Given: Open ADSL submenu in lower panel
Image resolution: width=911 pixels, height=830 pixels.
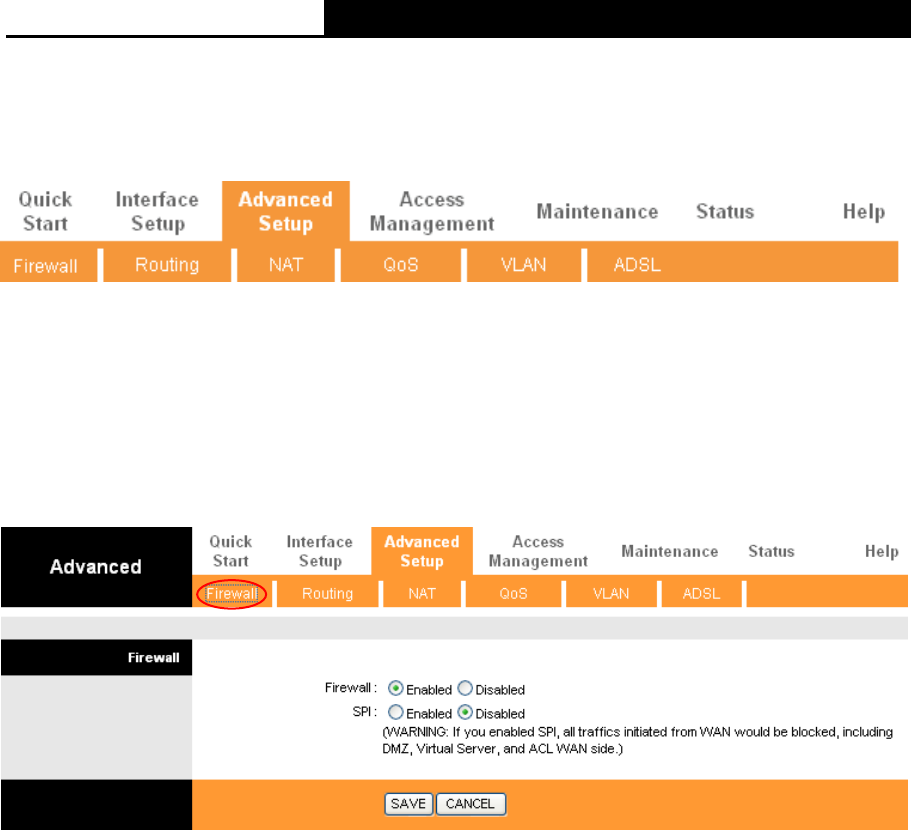Looking at the screenshot, I should pyautogui.click(x=701, y=594).
